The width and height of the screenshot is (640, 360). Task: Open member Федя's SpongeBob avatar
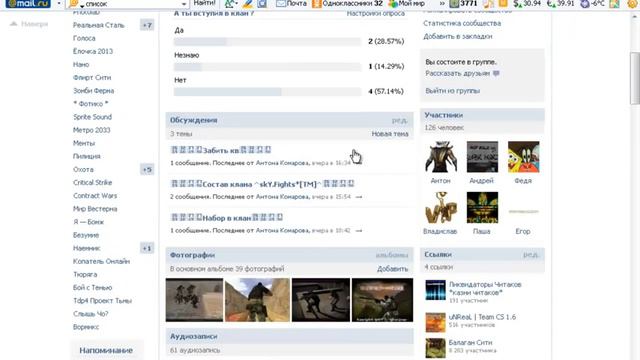tap(524, 157)
